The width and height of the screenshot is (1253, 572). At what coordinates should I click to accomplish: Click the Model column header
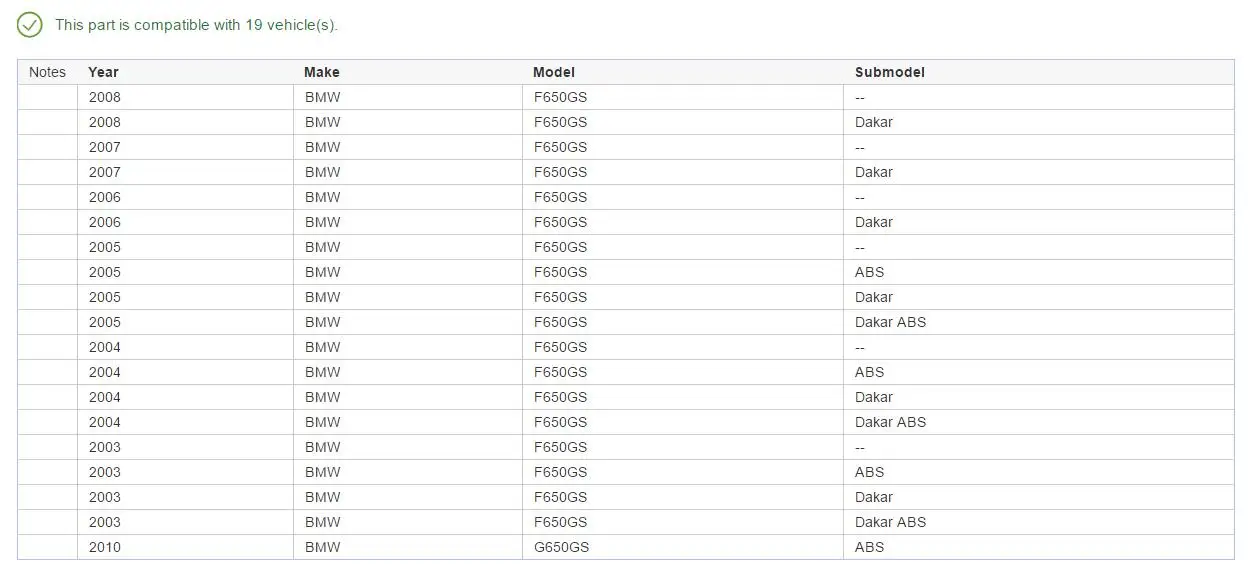pyautogui.click(x=554, y=72)
